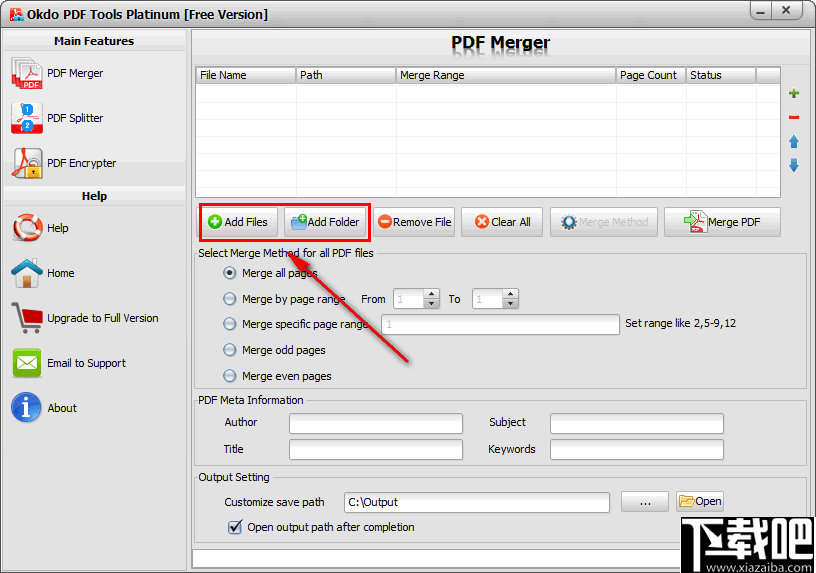Click the Home house icon

27,273
